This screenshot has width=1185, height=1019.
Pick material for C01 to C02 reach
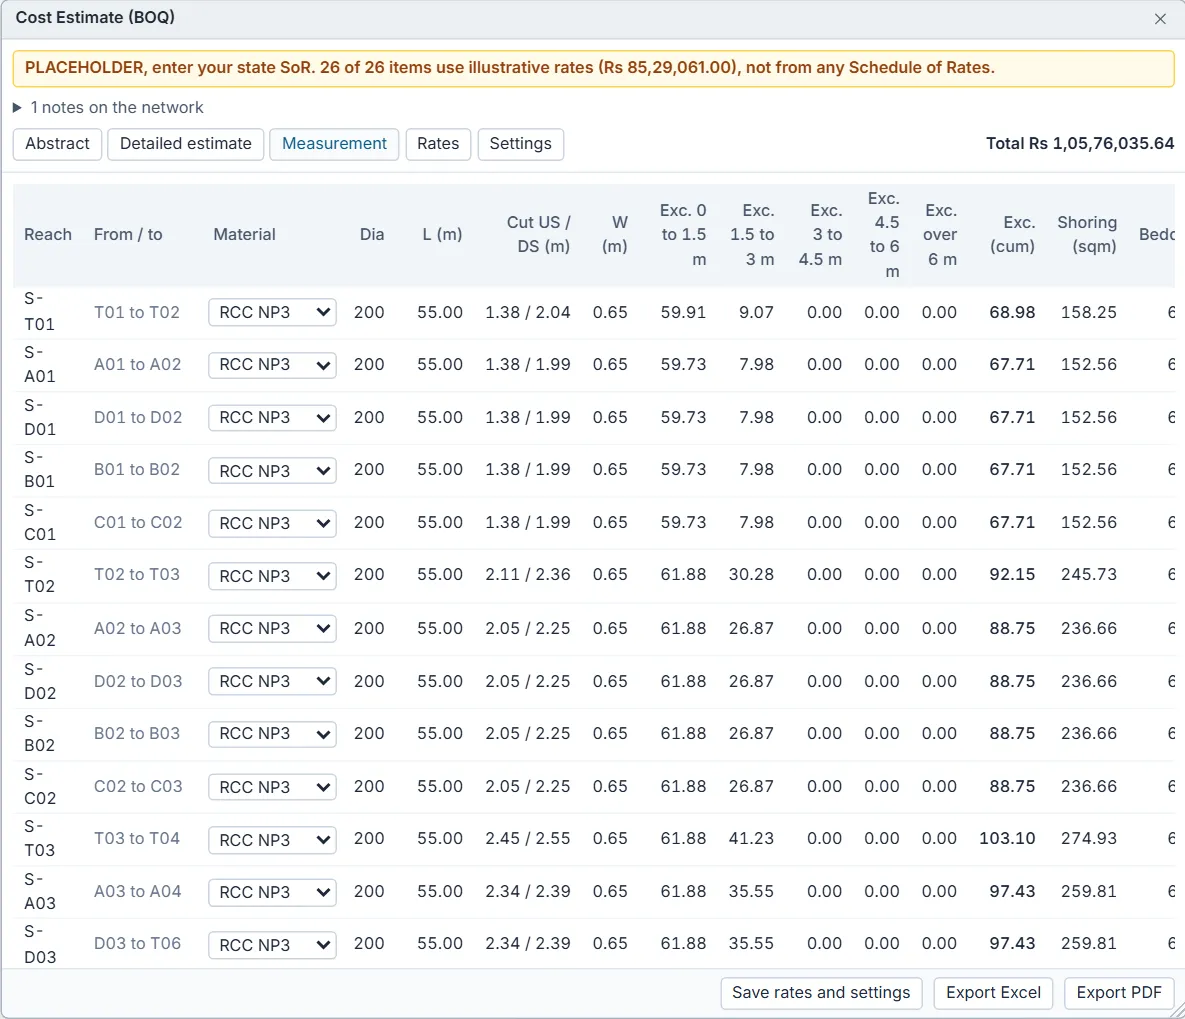pyautogui.click(x=272, y=523)
